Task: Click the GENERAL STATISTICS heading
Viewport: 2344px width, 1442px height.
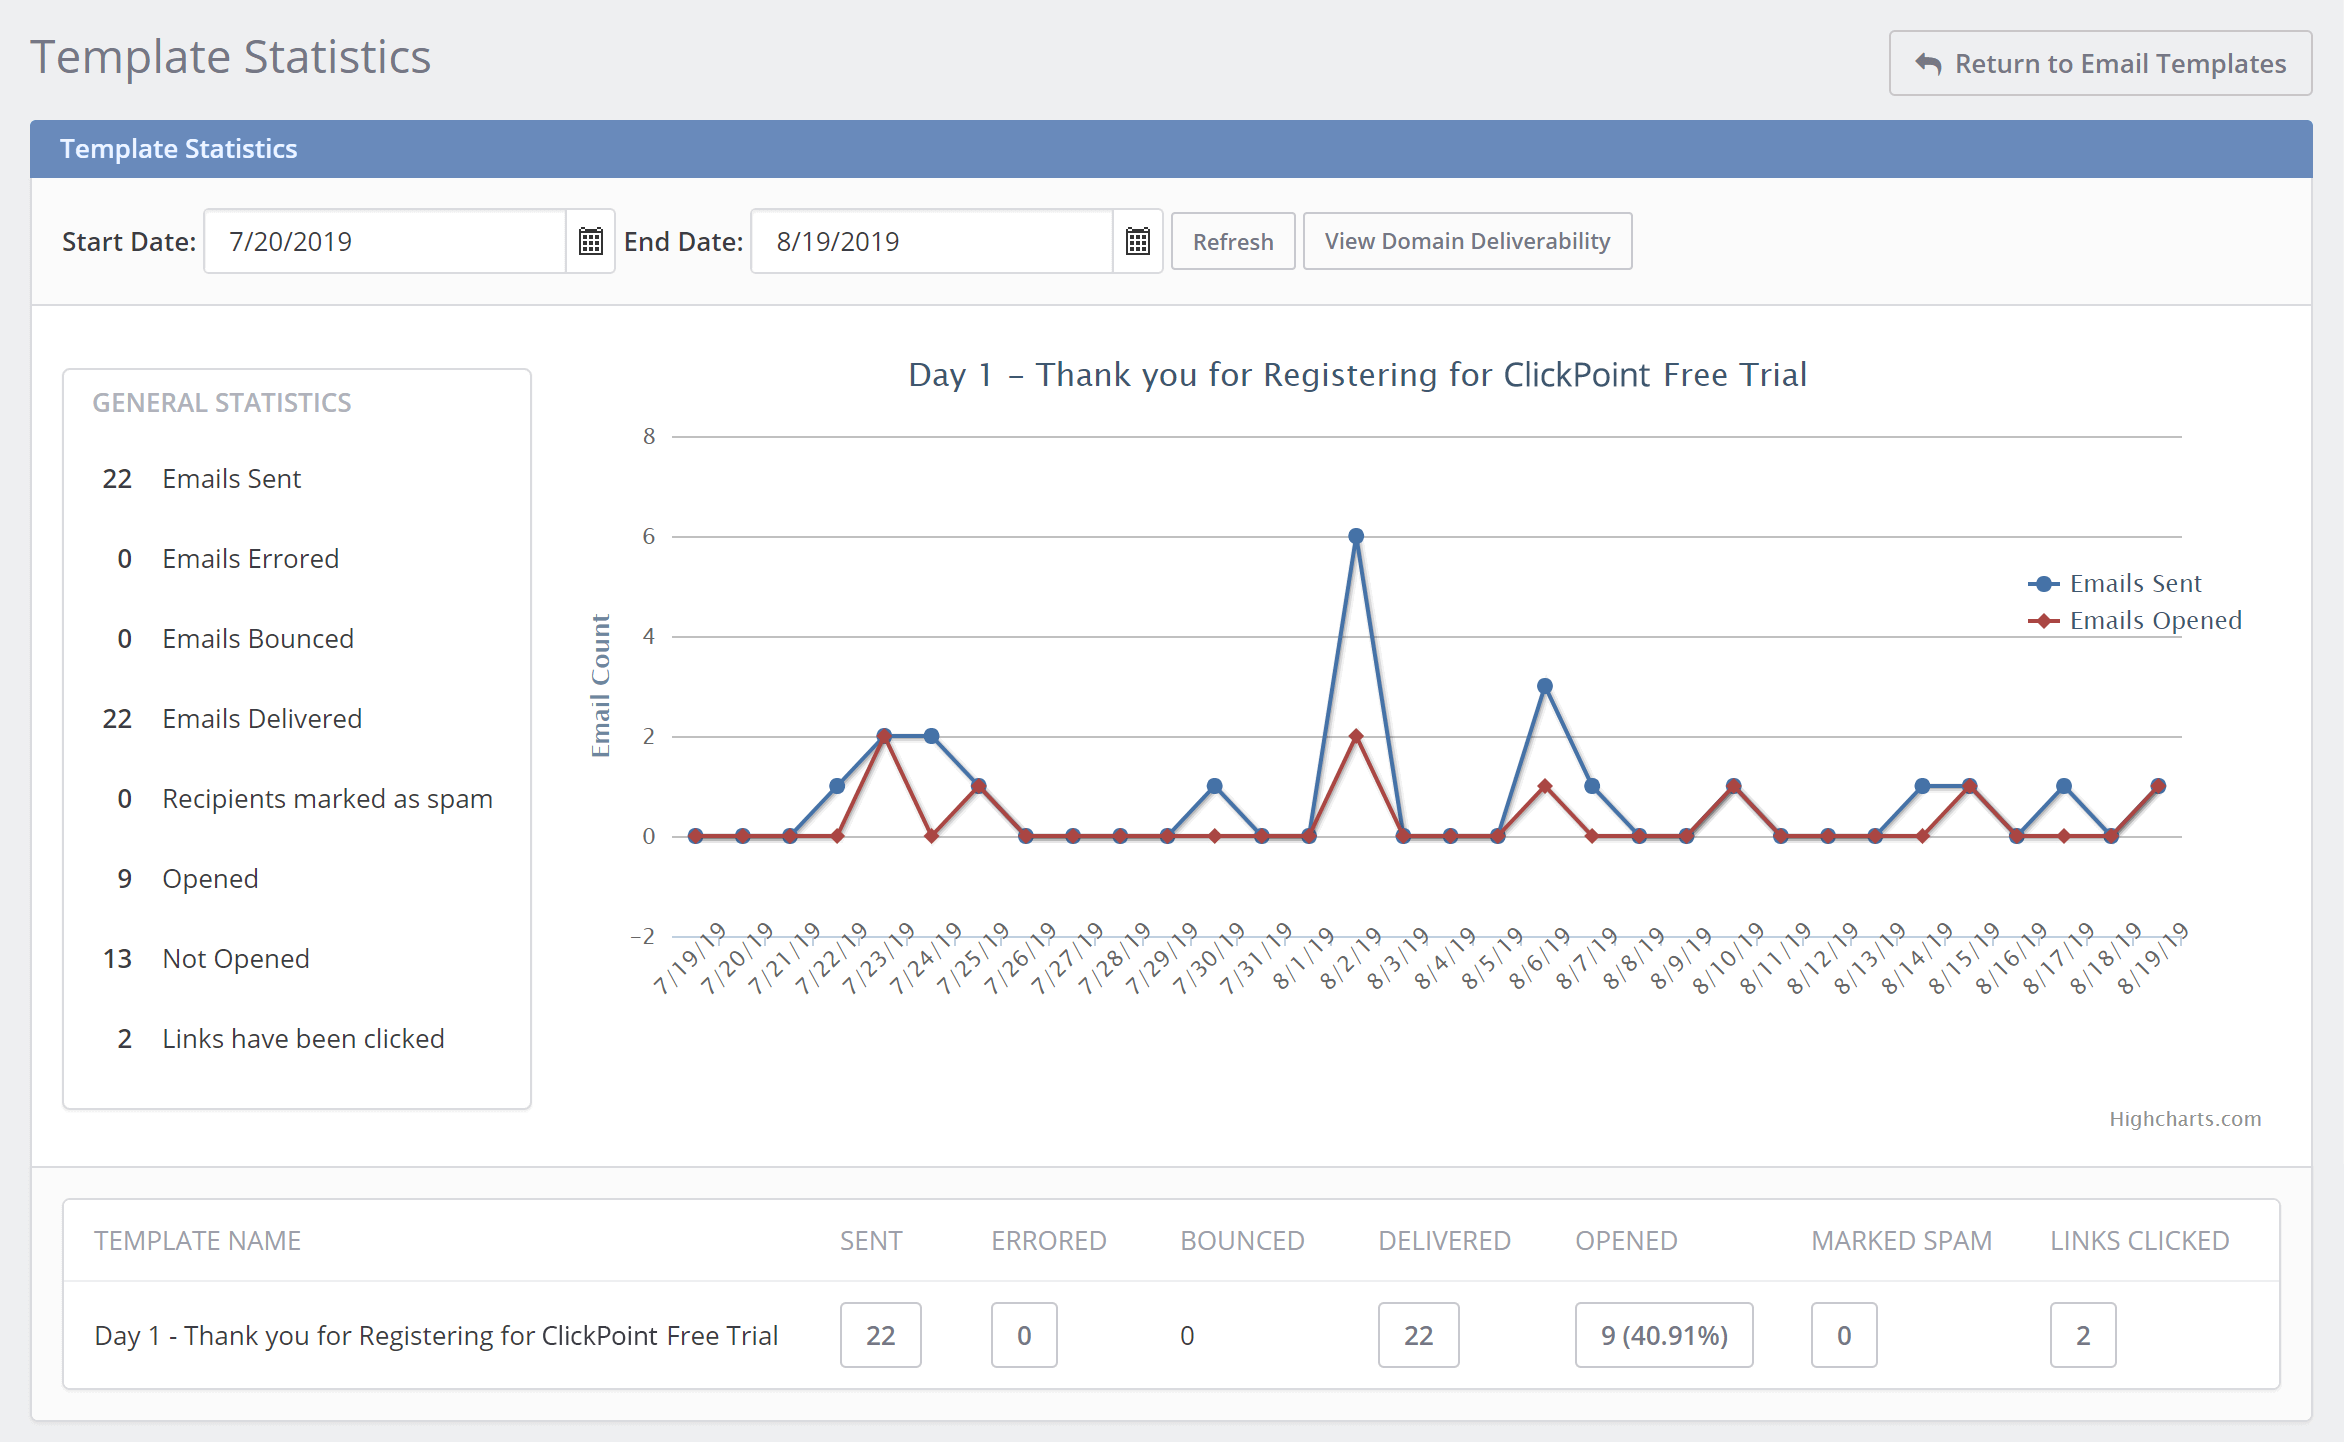Action: click(x=222, y=402)
